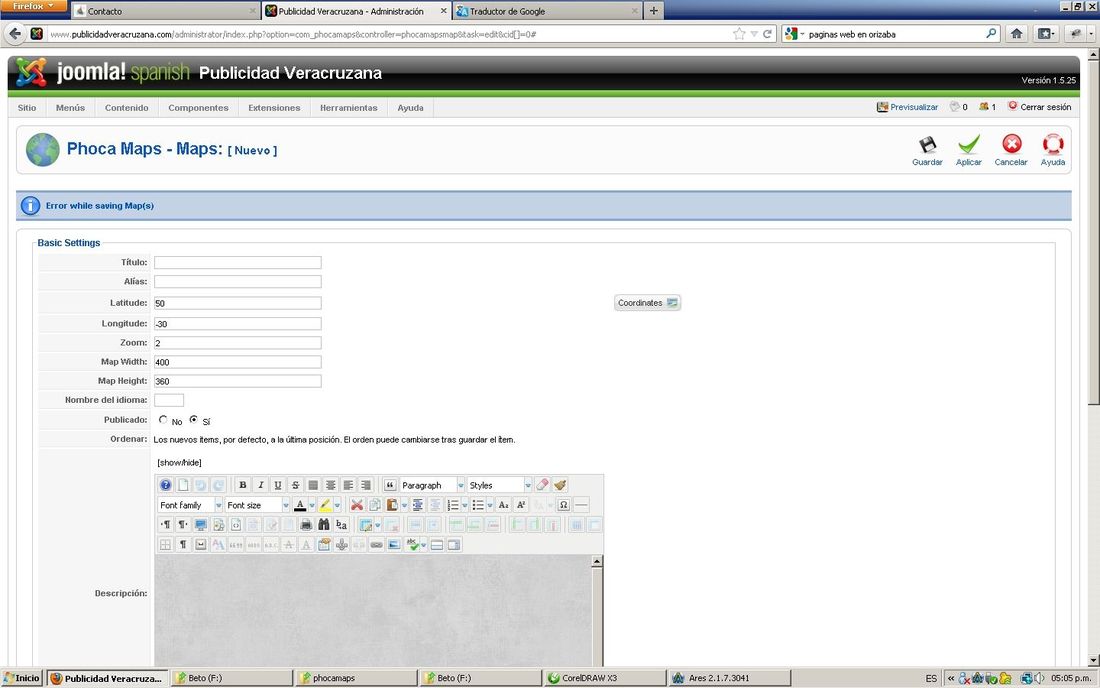Open find with binoculars icon

pyautogui.click(x=323, y=525)
